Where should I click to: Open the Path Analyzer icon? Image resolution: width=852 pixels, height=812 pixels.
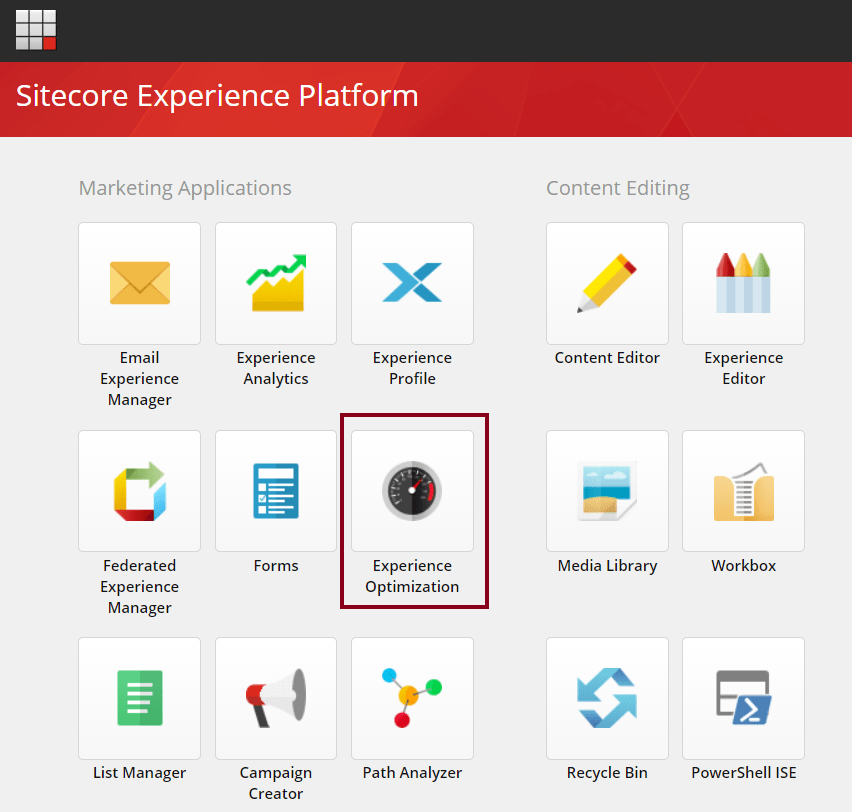(x=412, y=698)
